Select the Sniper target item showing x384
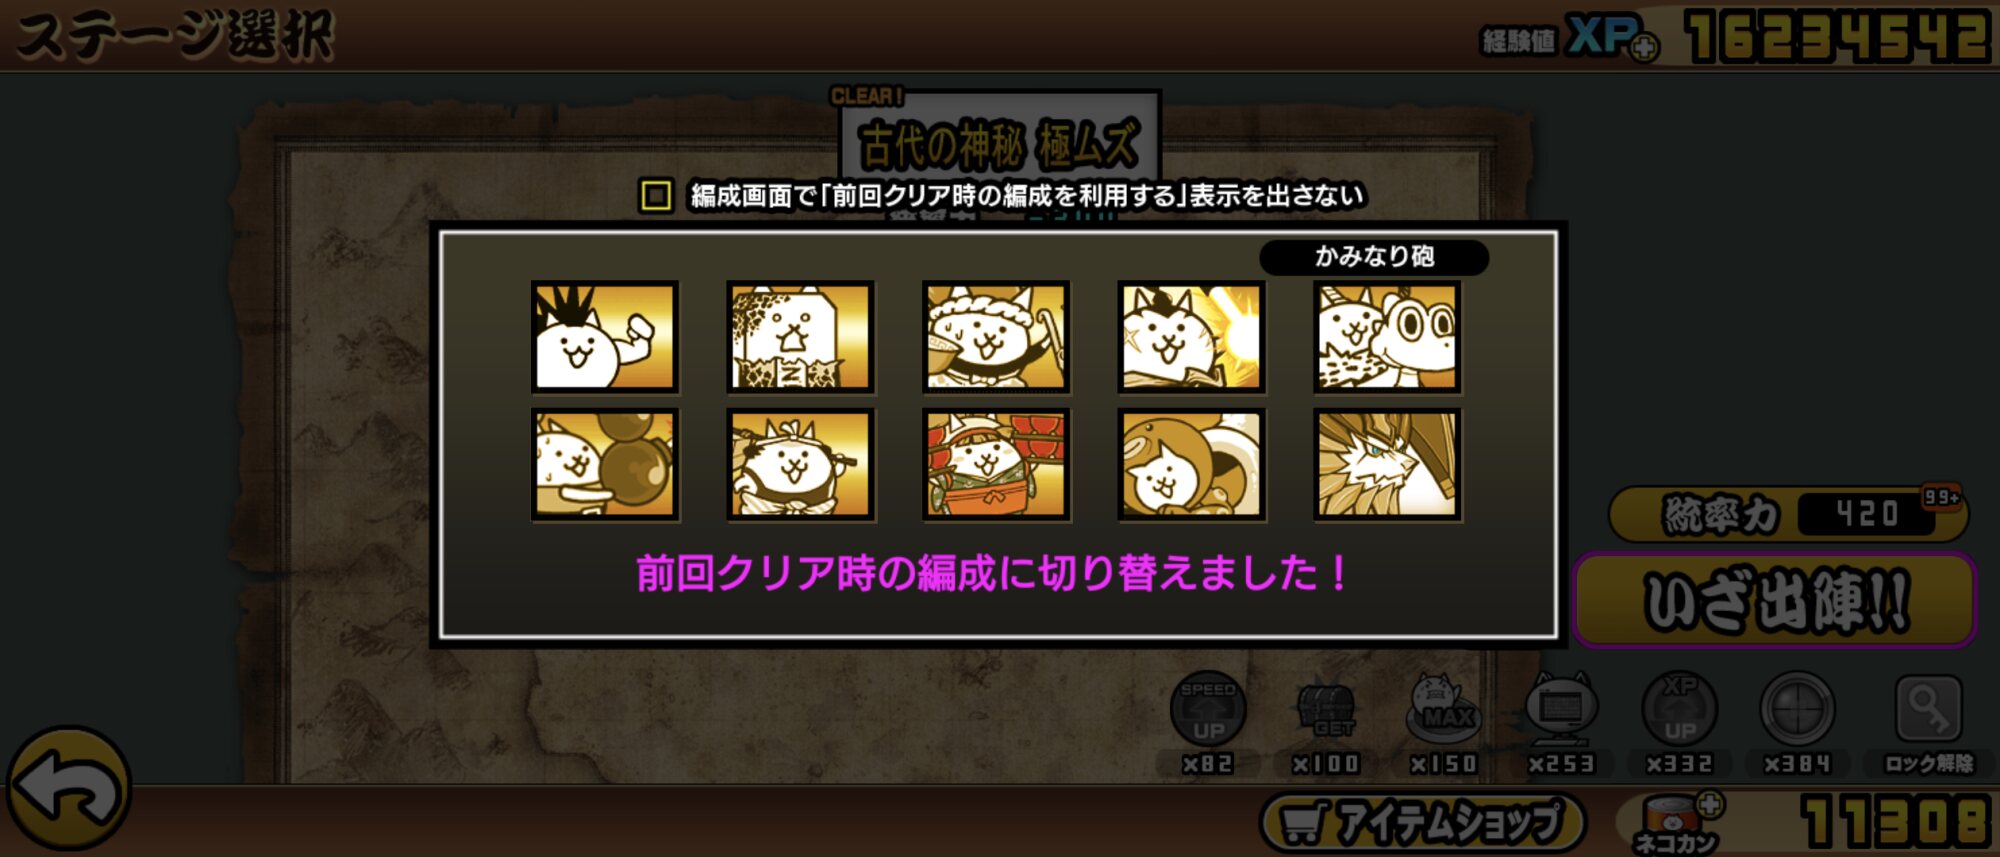Image resolution: width=2000 pixels, height=857 pixels. click(1797, 708)
